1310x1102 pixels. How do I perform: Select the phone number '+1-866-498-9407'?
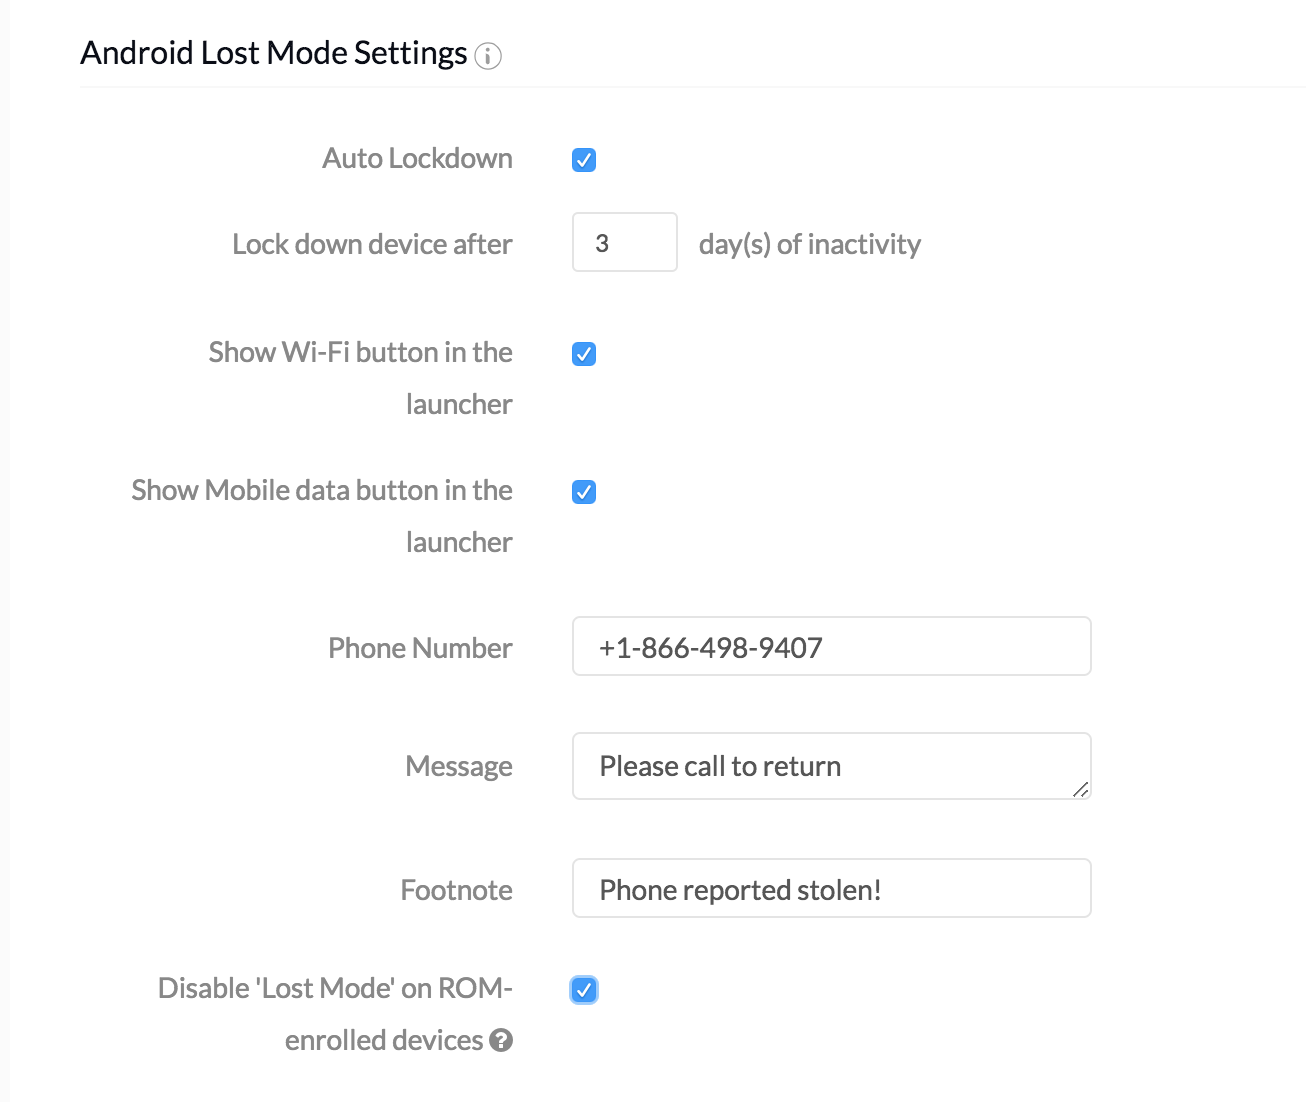click(710, 648)
